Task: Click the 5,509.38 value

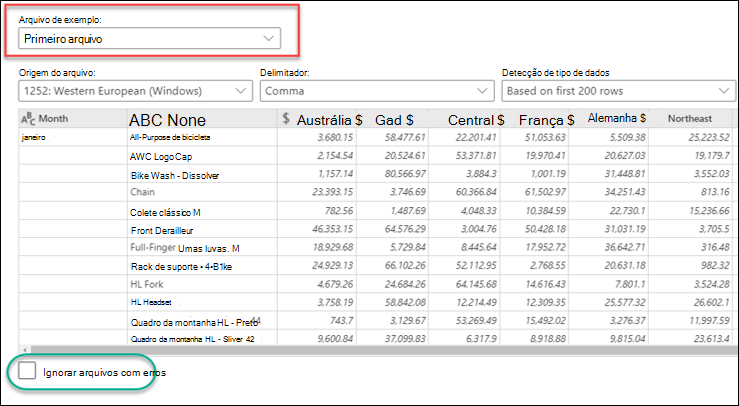Action: pos(627,137)
